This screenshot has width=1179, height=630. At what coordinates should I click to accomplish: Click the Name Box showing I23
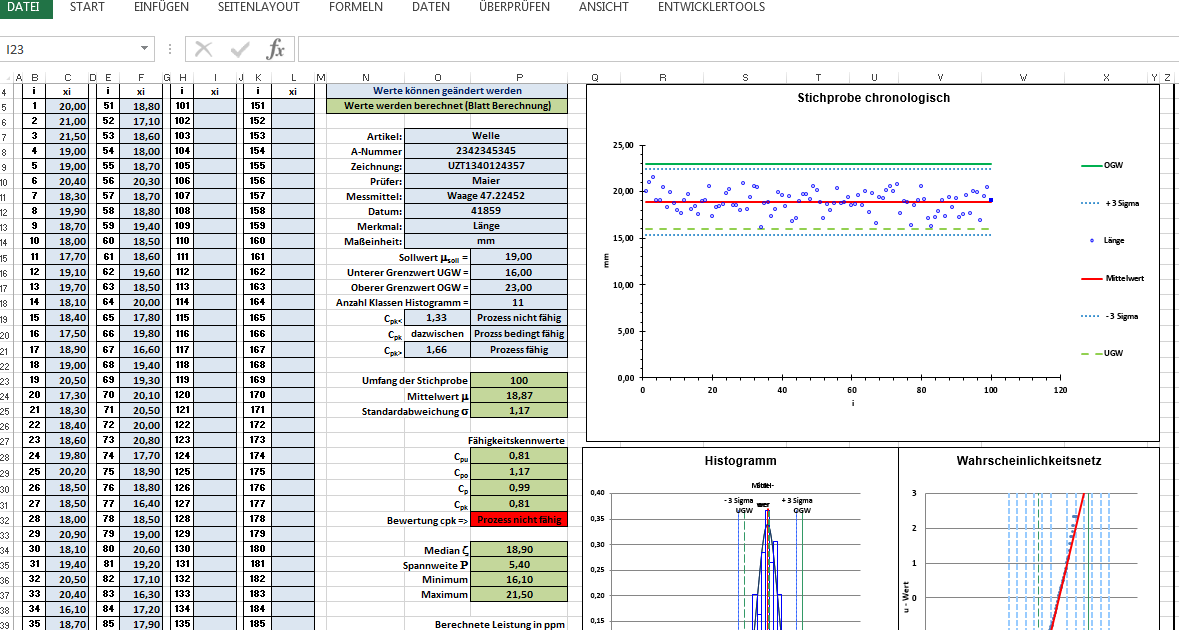click(x=68, y=50)
